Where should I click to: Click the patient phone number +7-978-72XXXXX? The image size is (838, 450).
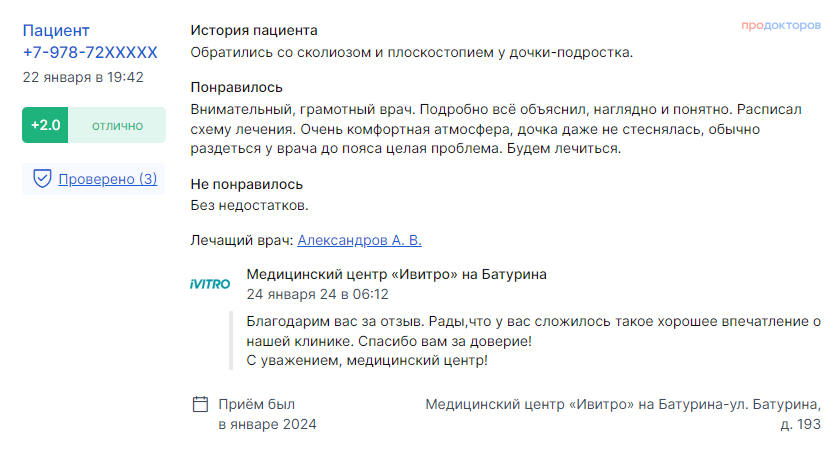[90, 52]
